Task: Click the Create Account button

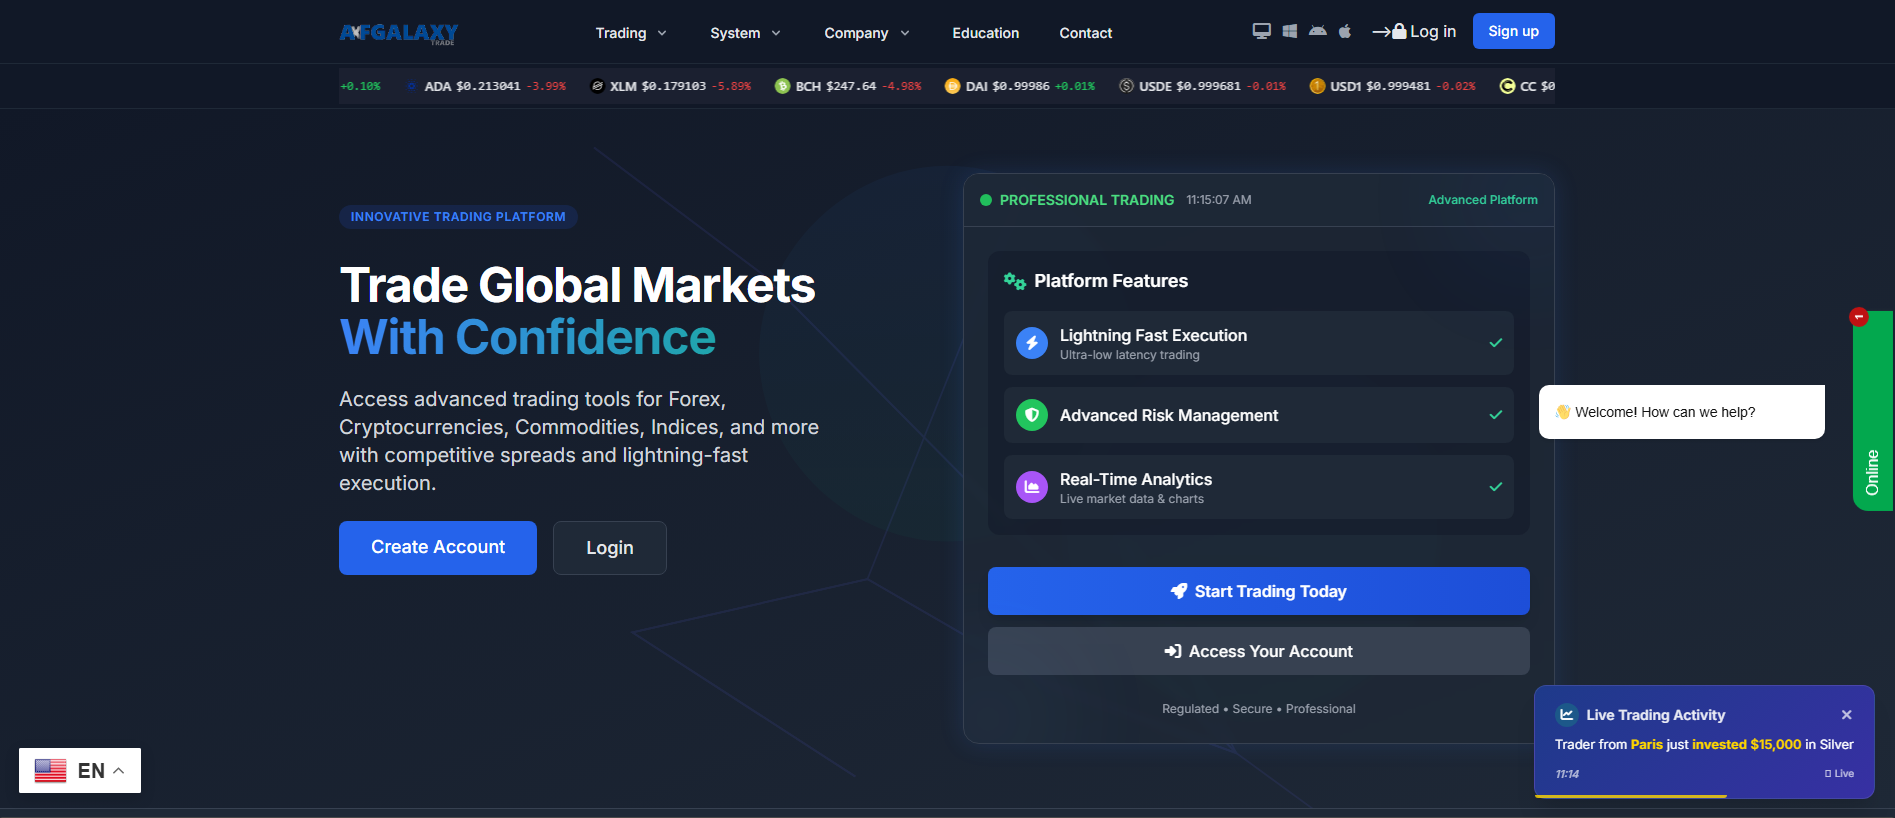Action: (x=438, y=548)
